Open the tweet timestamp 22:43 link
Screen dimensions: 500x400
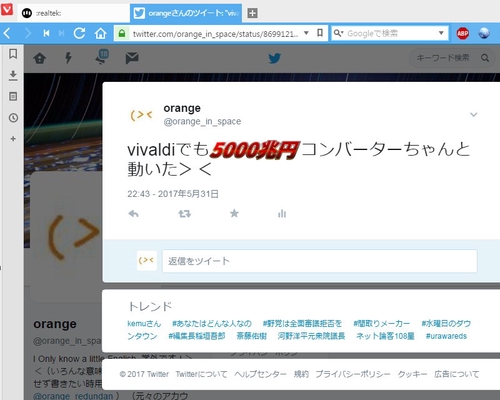click(x=173, y=194)
